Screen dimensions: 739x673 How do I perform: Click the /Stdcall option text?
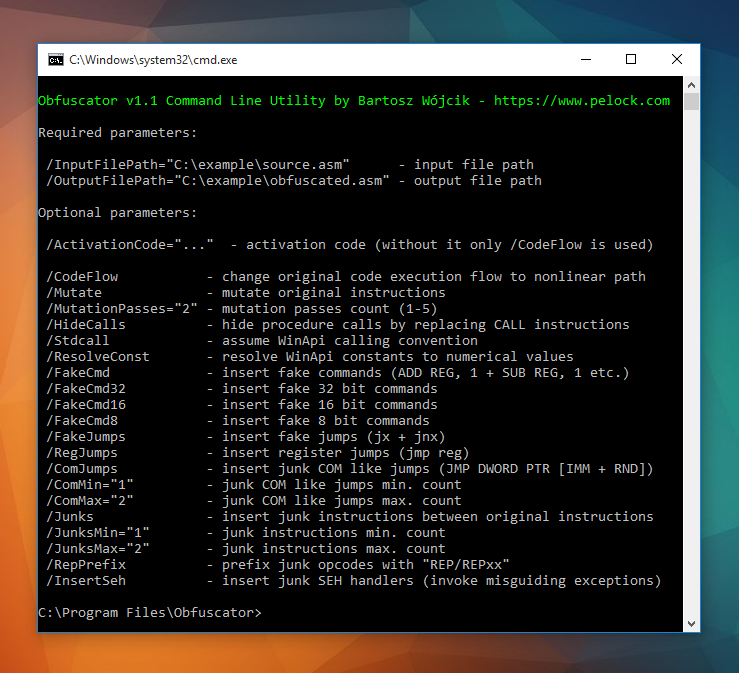pyautogui.click(x=78, y=341)
